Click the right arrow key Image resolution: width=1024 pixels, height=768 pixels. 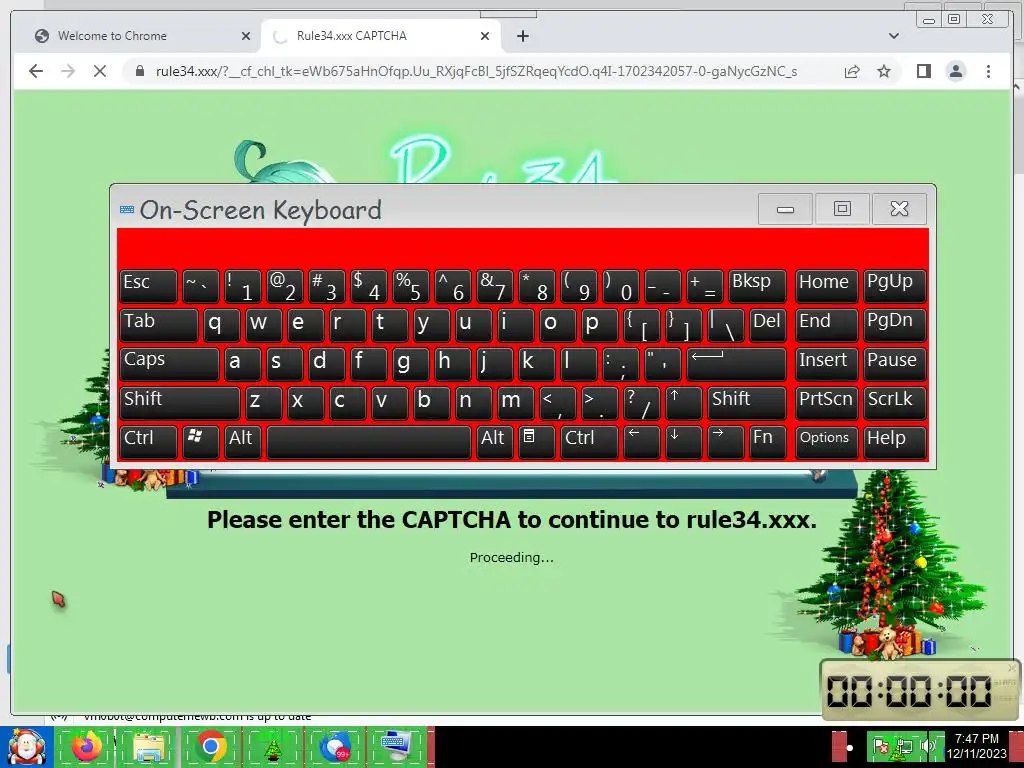coord(726,442)
